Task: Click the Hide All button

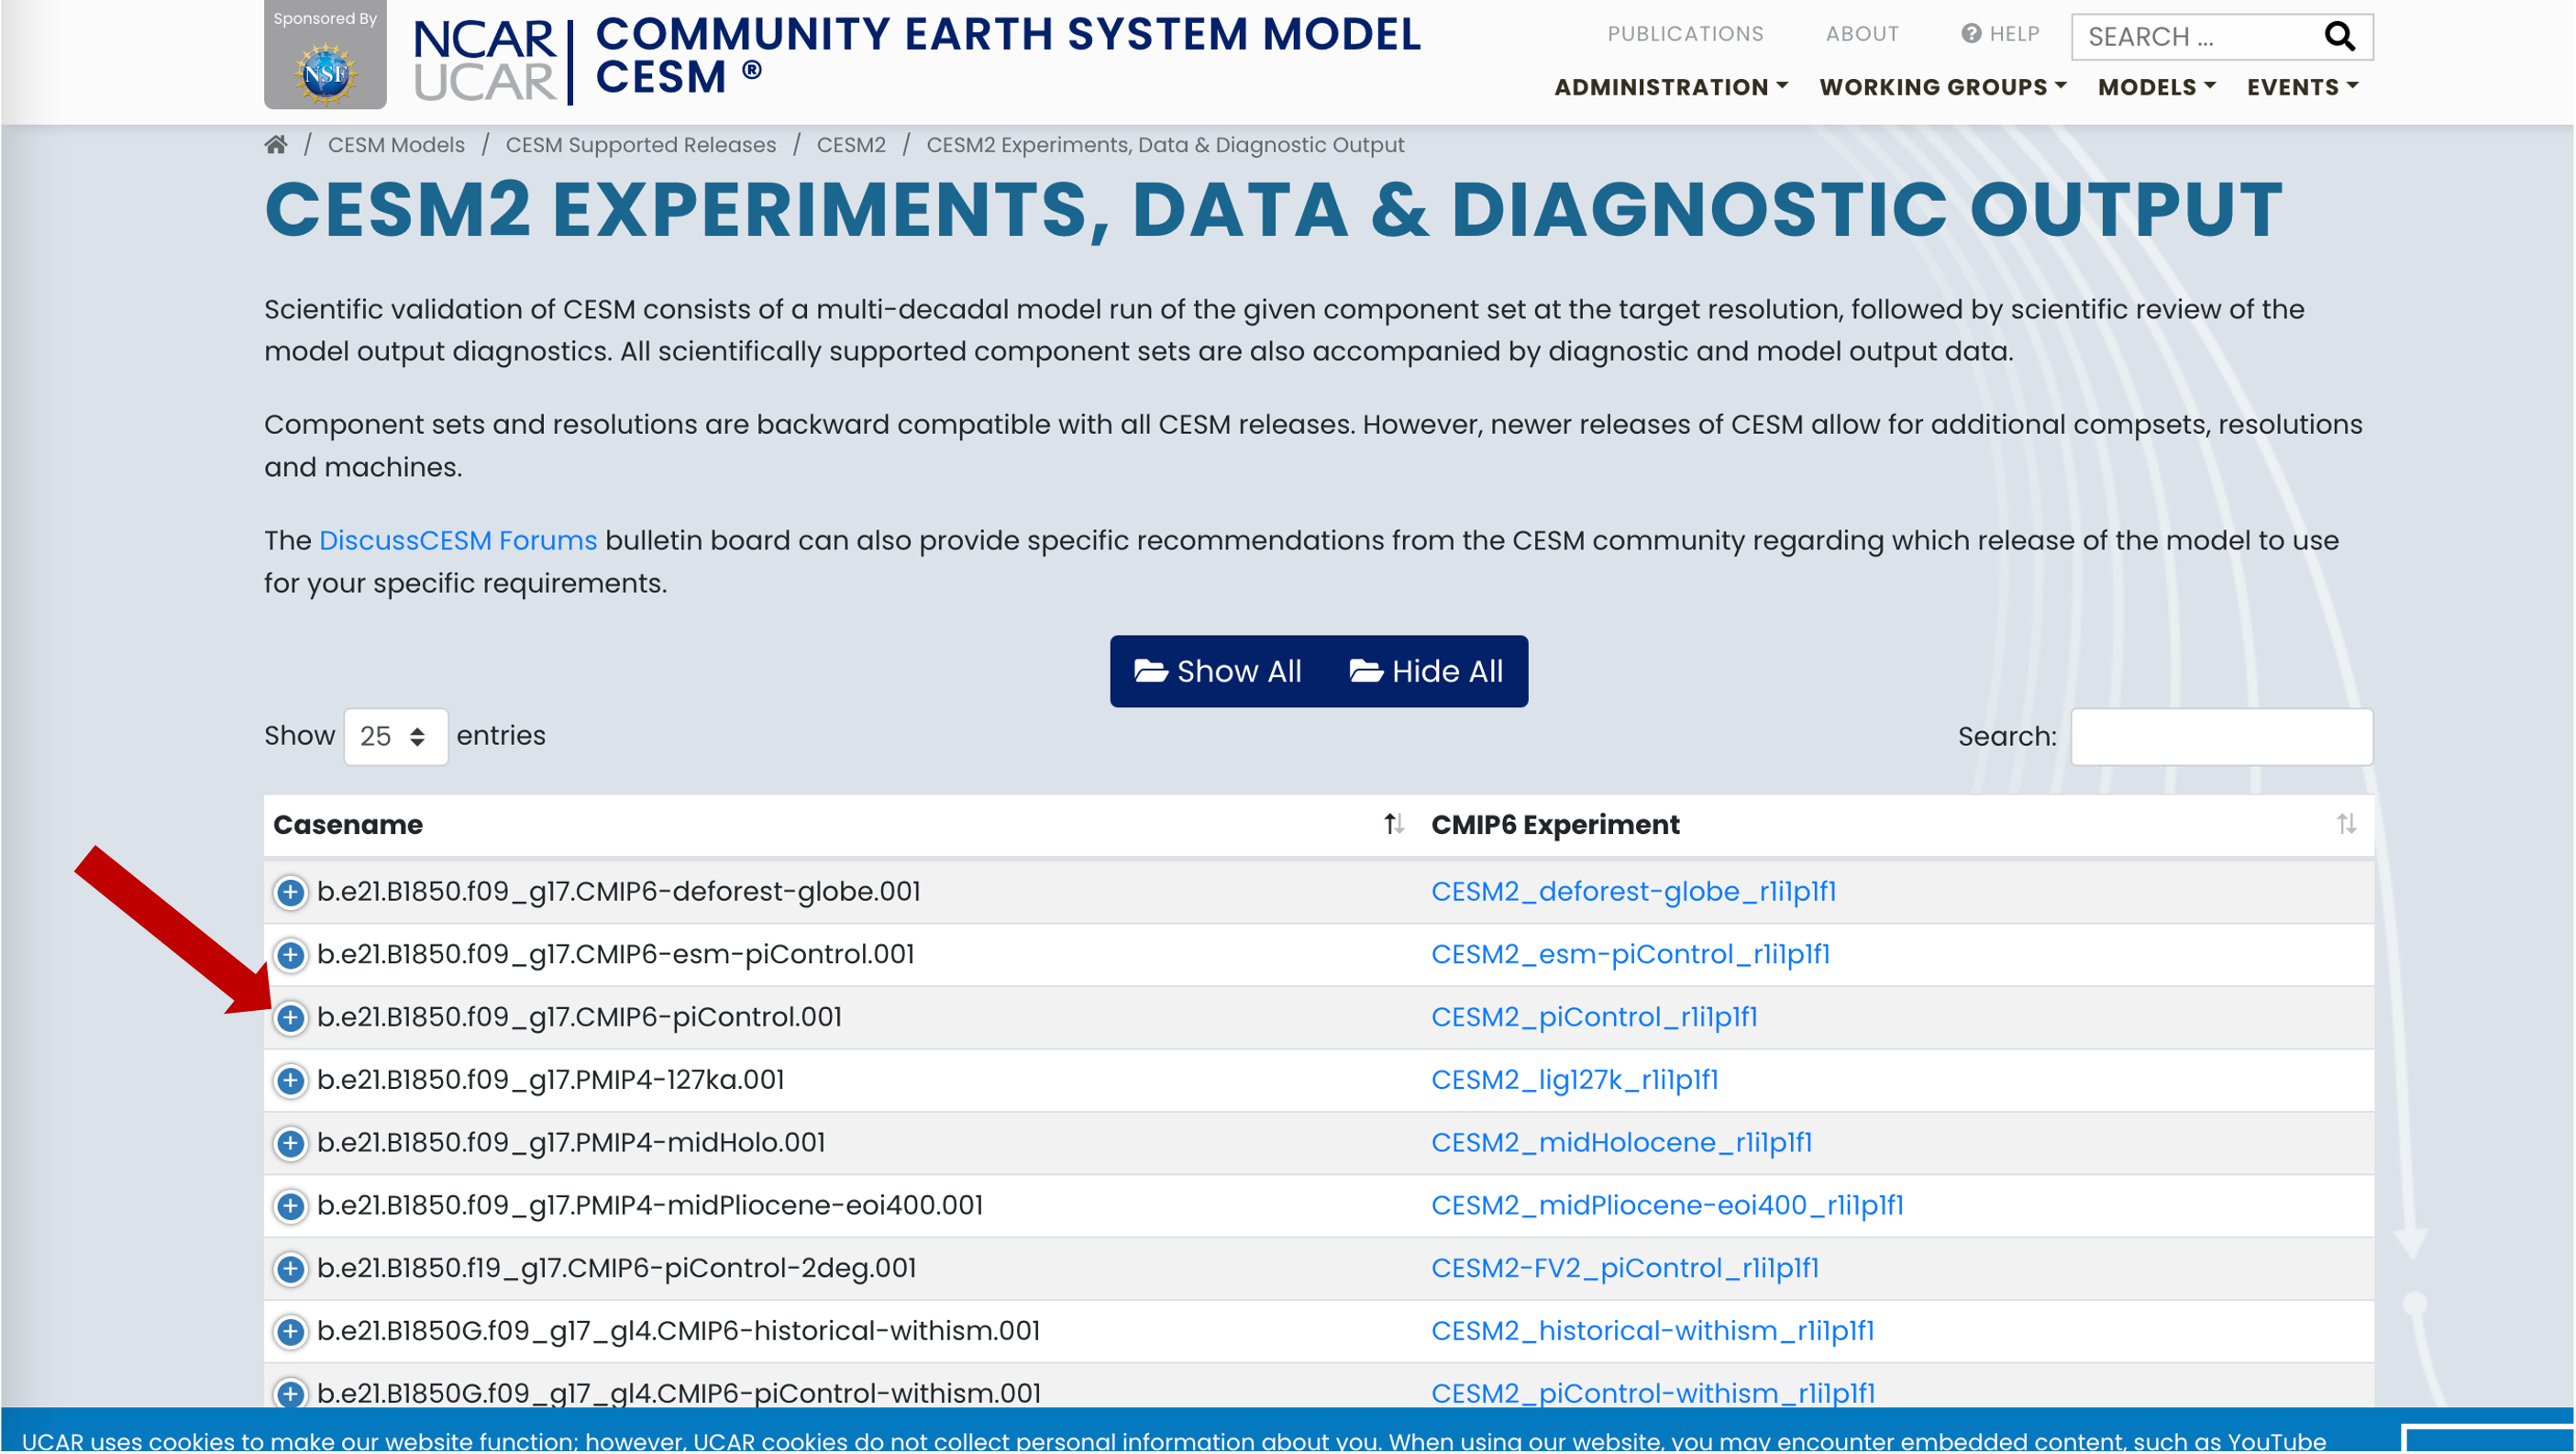Action: (x=1427, y=671)
